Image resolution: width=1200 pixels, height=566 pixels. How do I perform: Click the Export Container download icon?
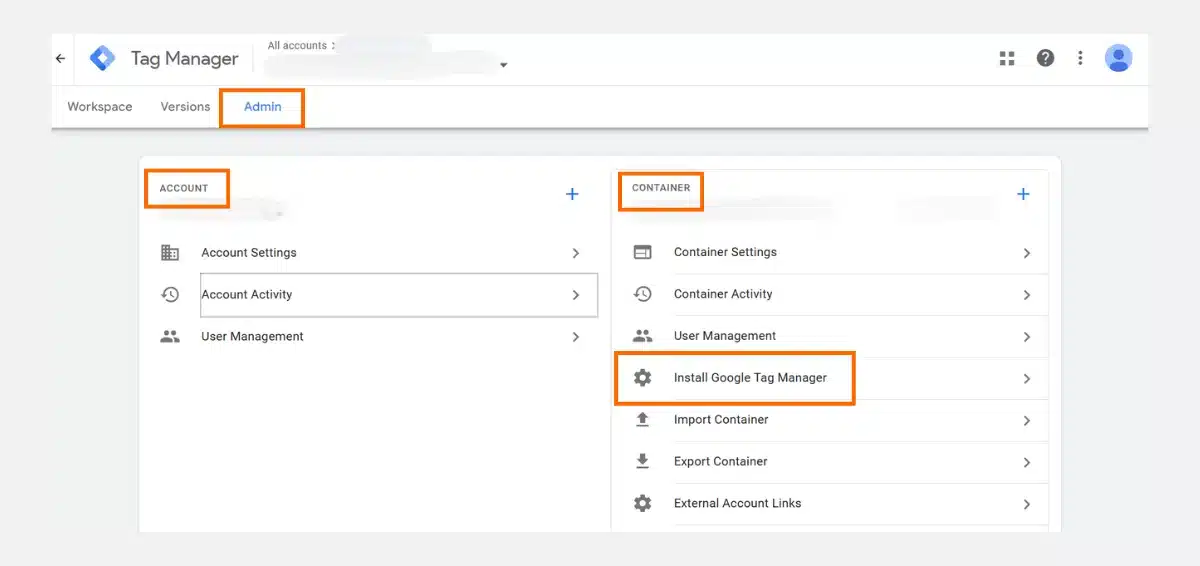click(x=642, y=462)
